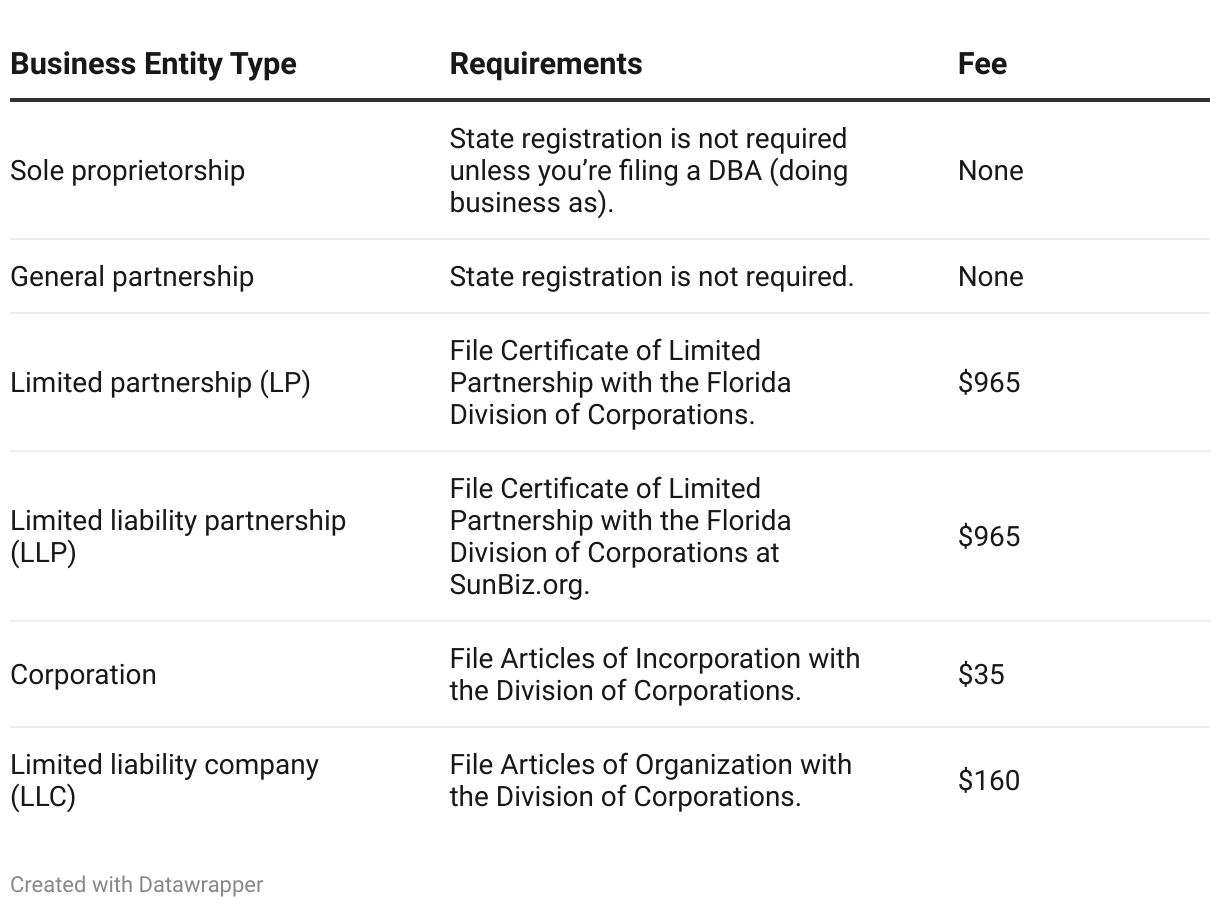Click the DBA filing requirement text

pyautogui.click(x=648, y=171)
